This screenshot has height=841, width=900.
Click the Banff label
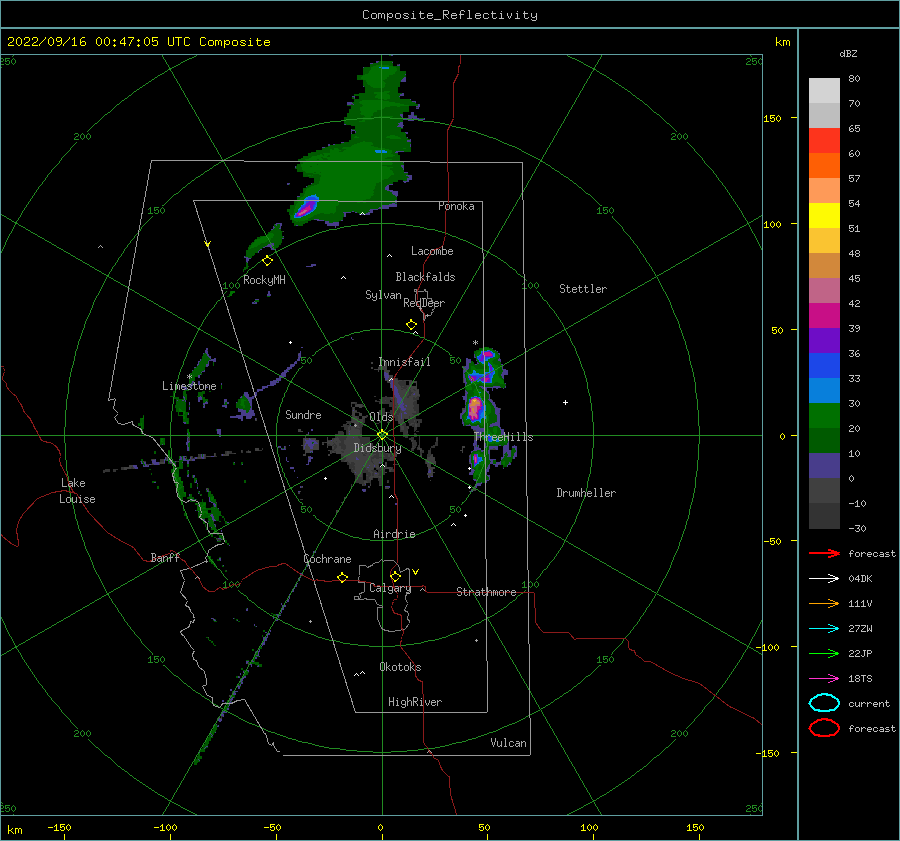pyautogui.click(x=165, y=557)
